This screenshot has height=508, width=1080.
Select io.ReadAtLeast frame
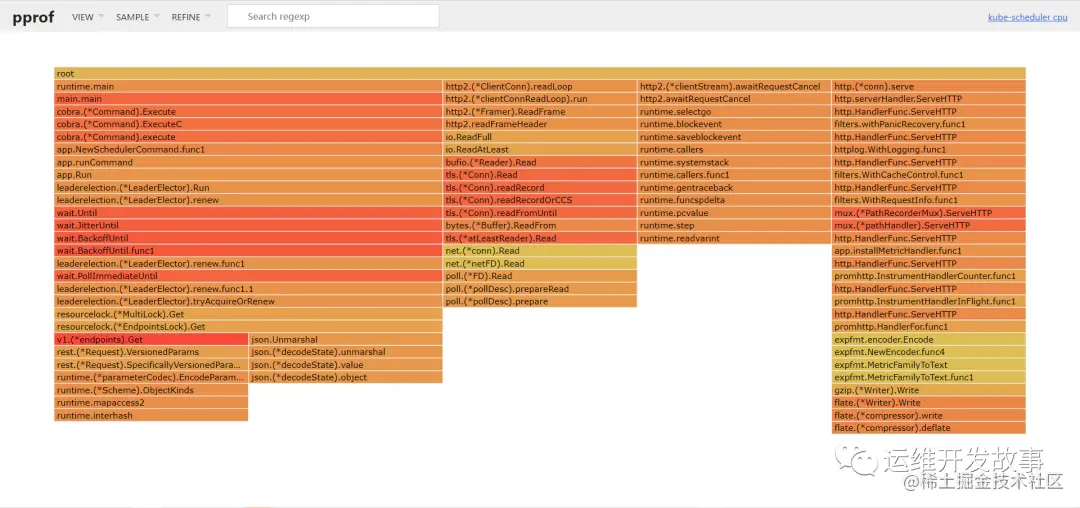pos(540,149)
